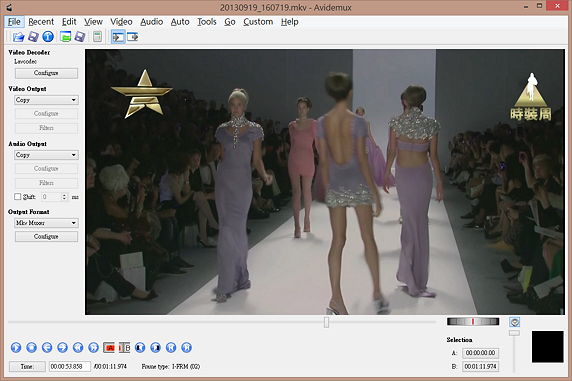Viewport: 572px width, 381px height.
Task: Open the Audio menu
Action: coord(151,22)
